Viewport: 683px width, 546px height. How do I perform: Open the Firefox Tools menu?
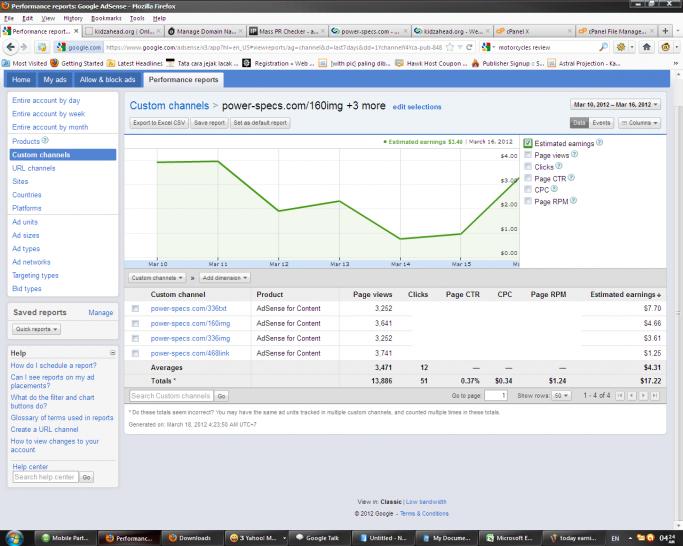pyautogui.click(x=137, y=18)
